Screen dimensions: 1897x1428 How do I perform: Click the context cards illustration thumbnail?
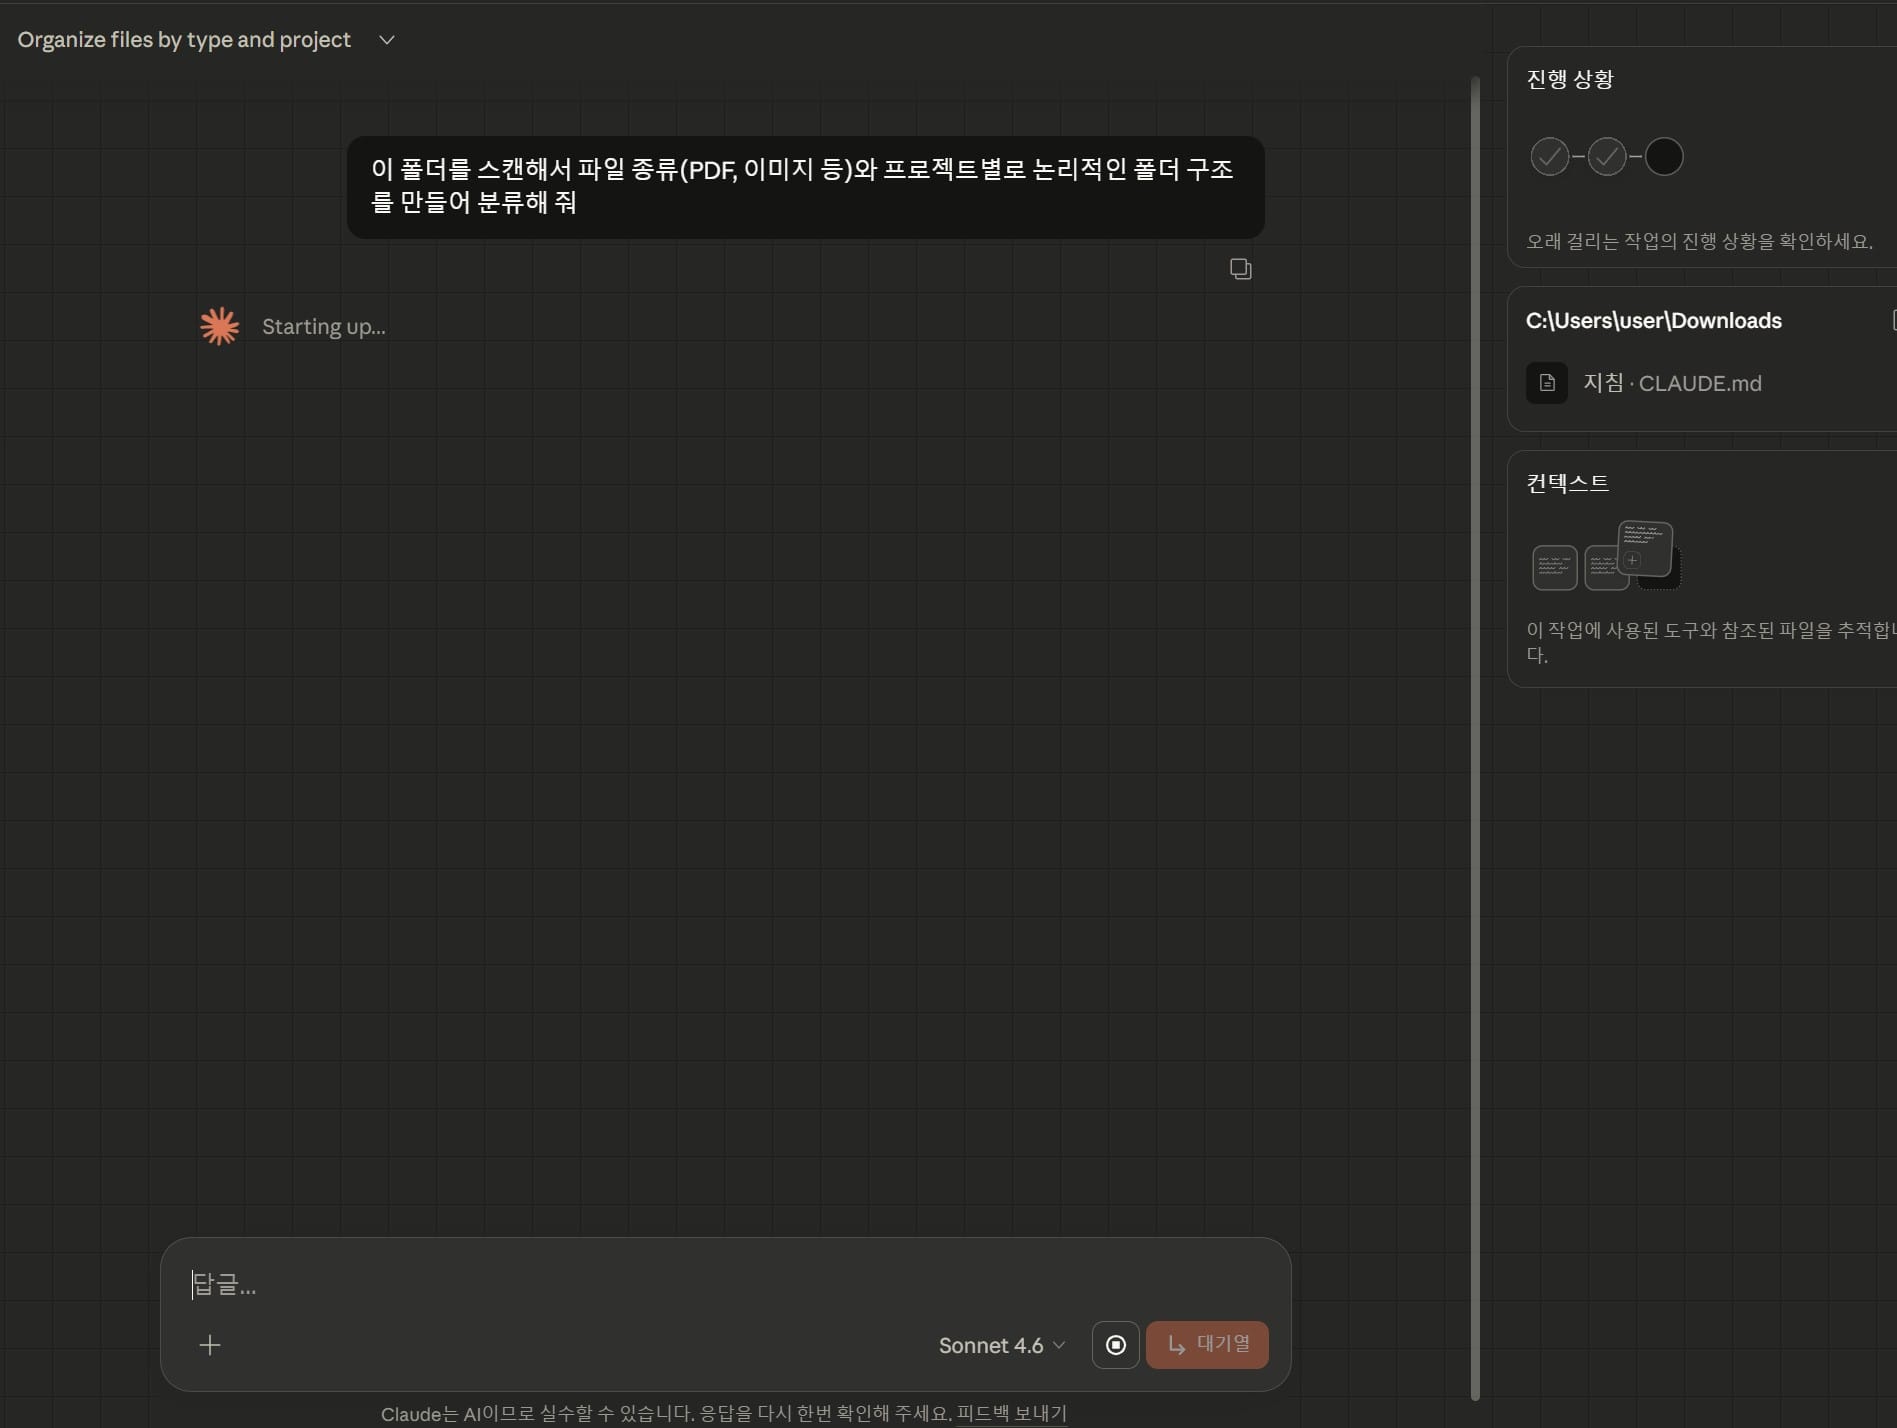pos(1605,556)
